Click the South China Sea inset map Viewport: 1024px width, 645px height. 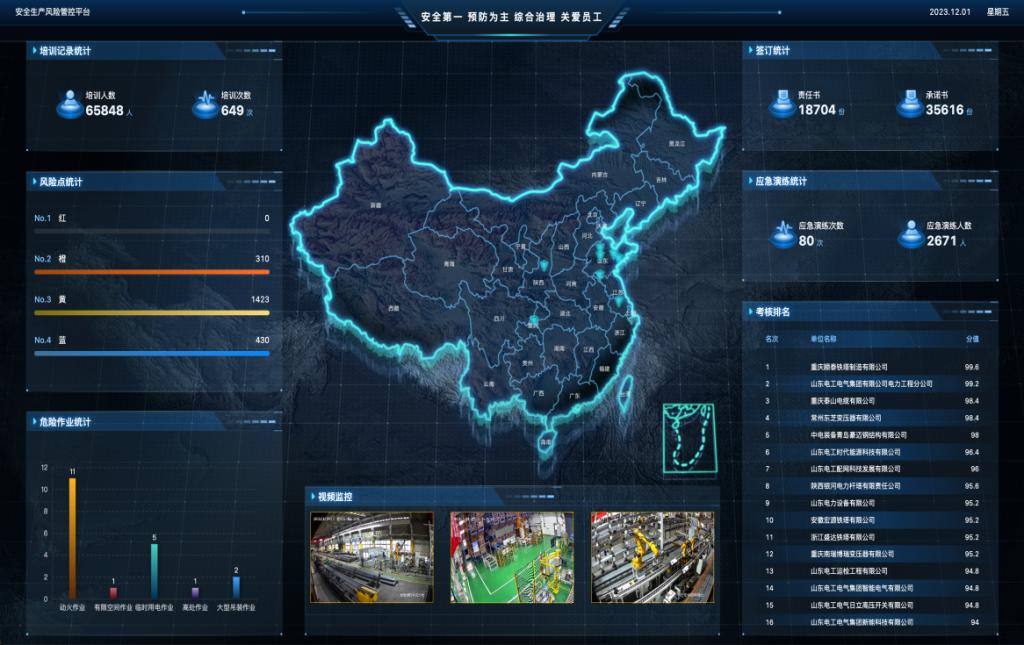[x=688, y=437]
